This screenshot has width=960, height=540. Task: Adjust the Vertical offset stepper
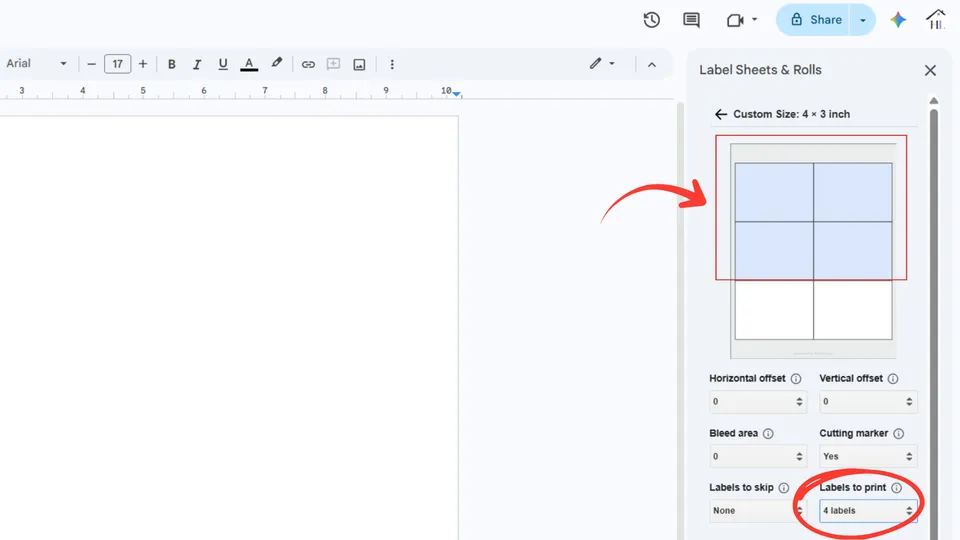909,402
